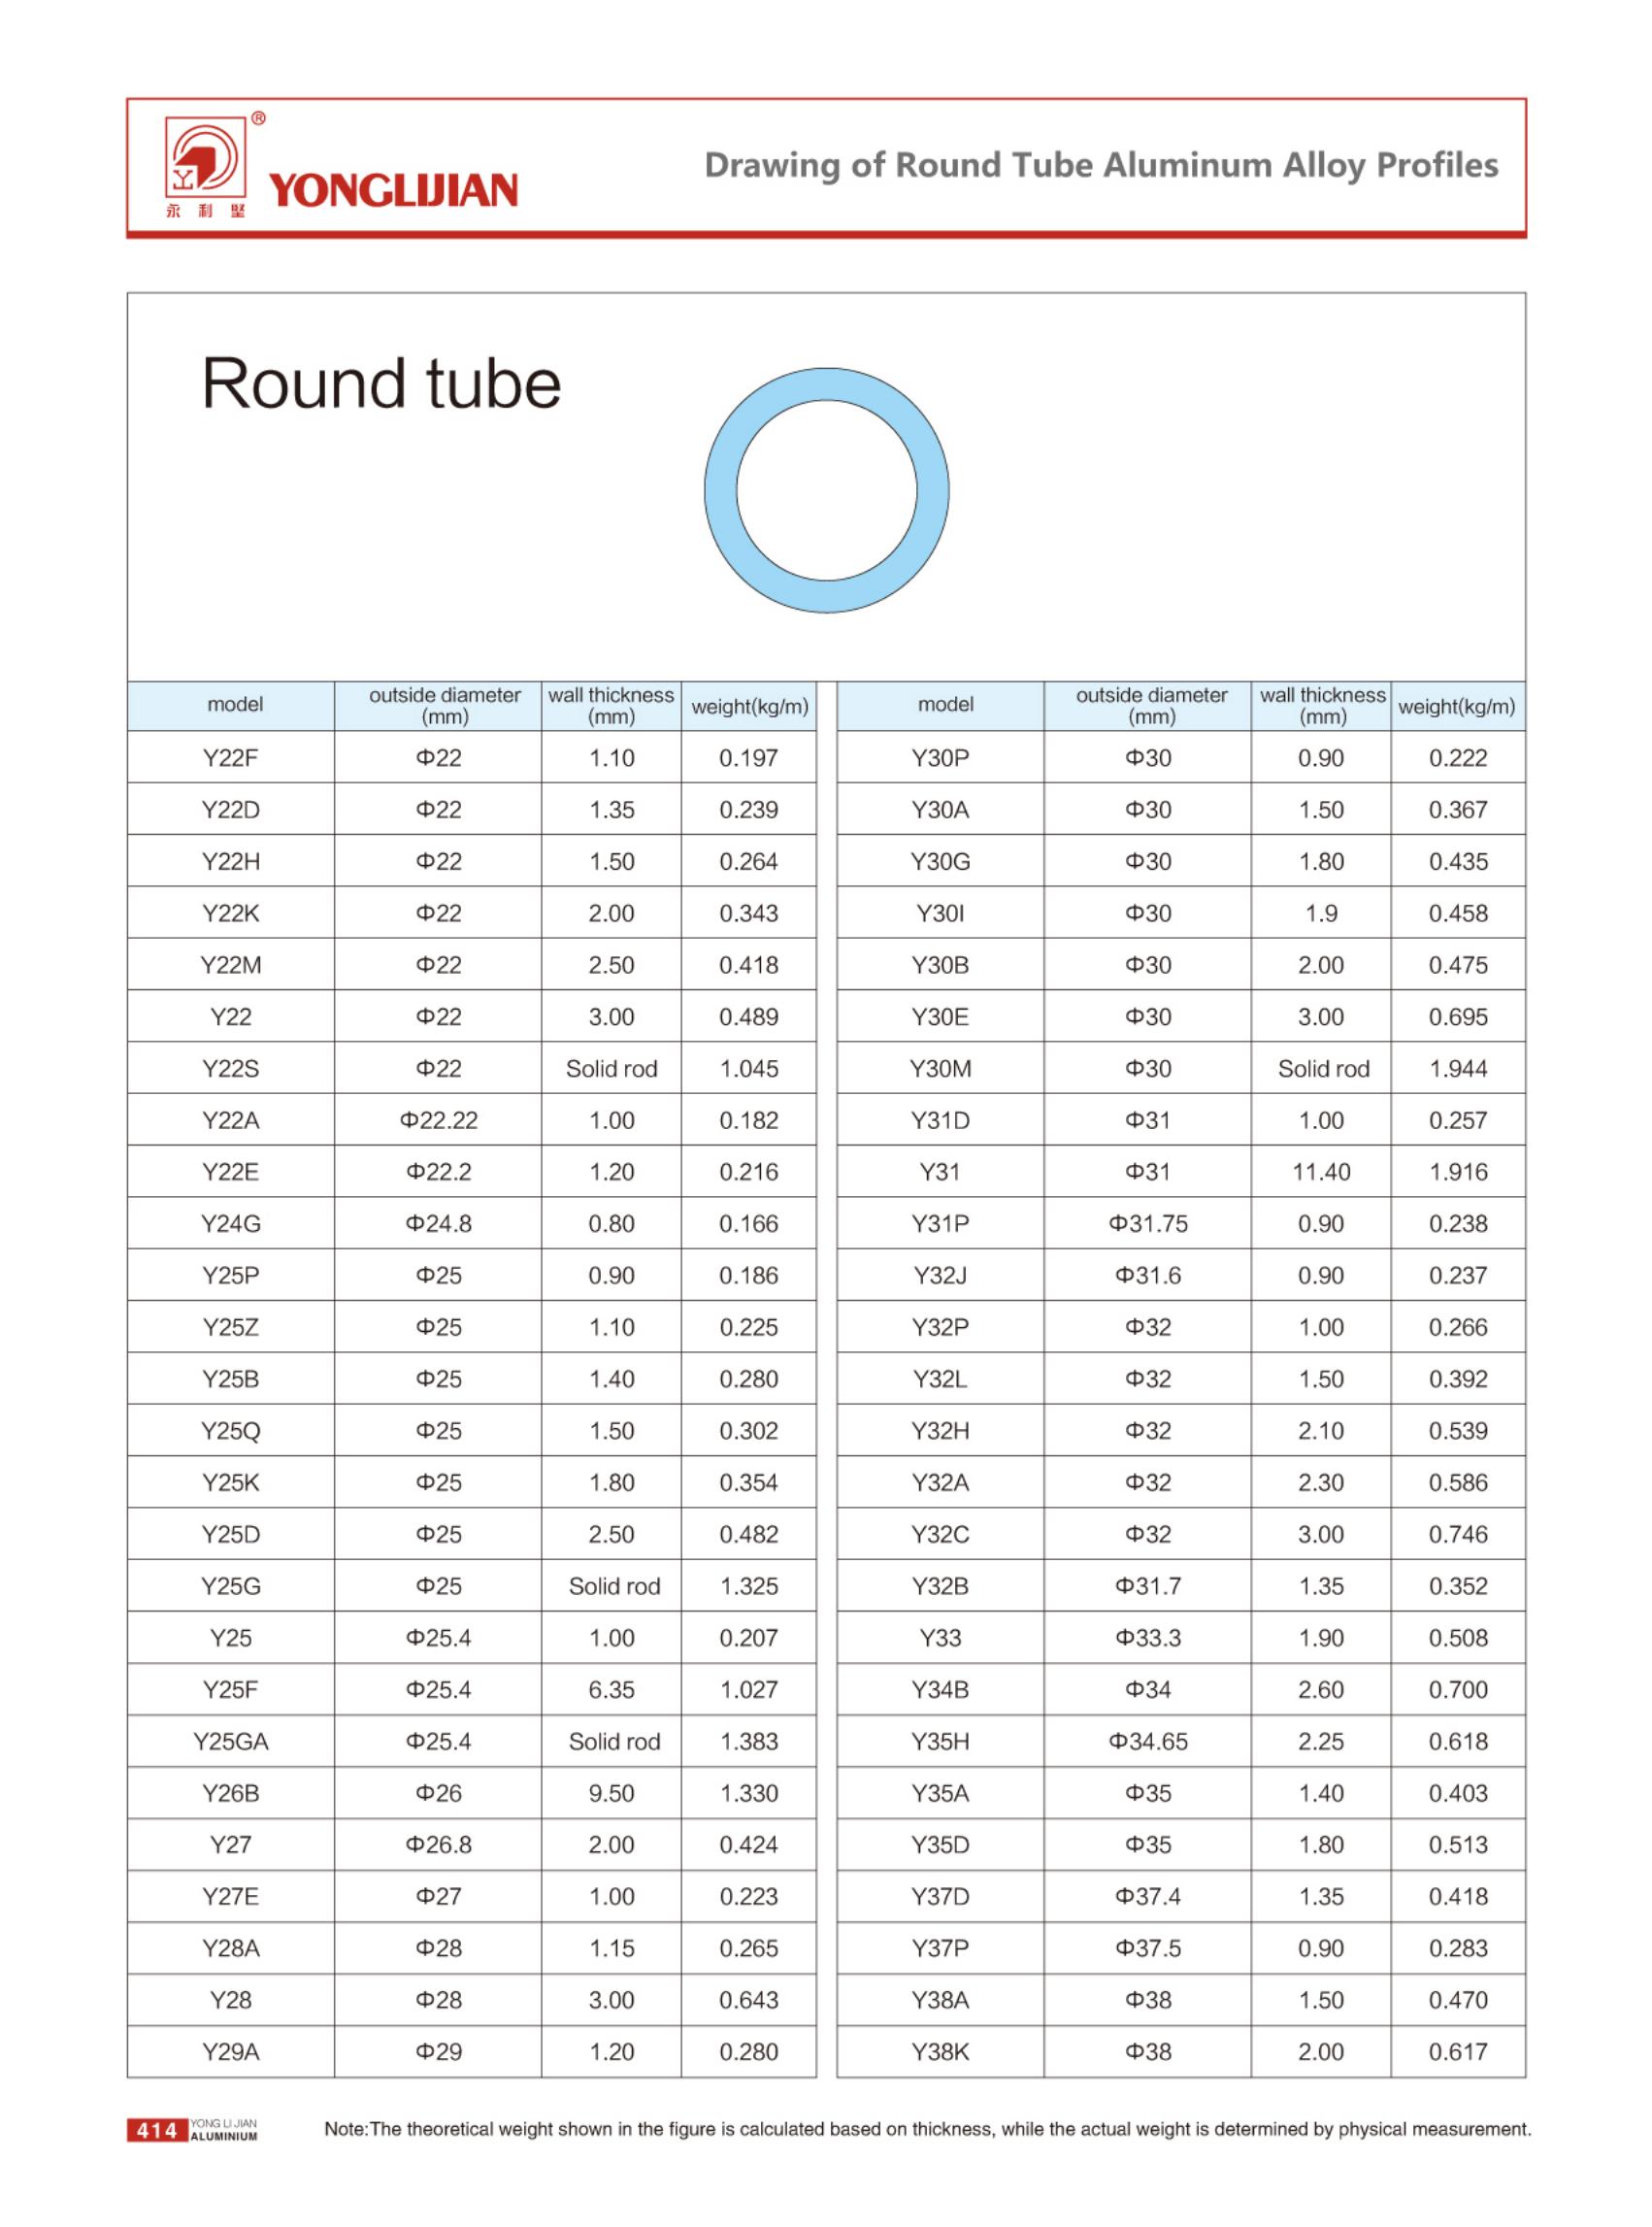This screenshot has height=2227, width=1652.
Task: Click the Solid rod cell for Y30M
Action: (1322, 1069)
